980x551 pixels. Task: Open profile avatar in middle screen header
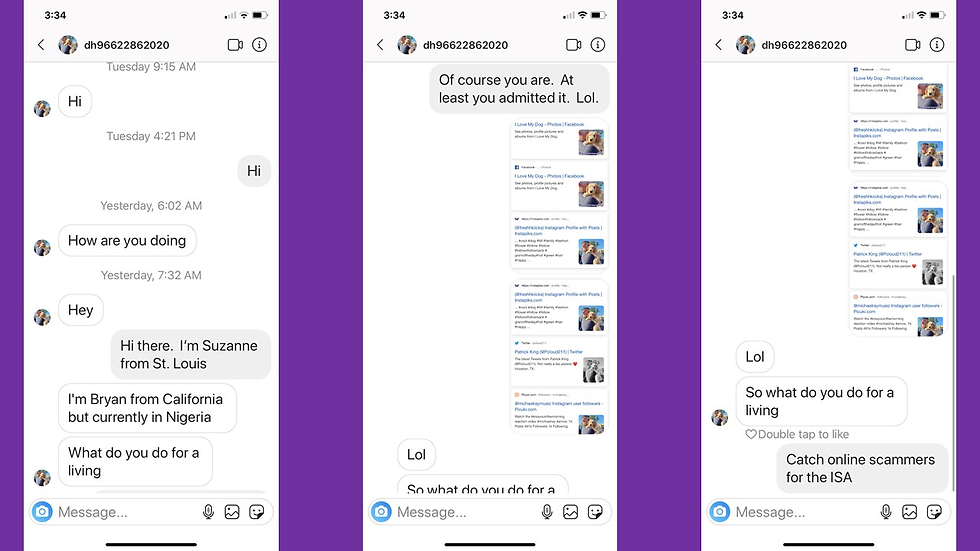tap(407, 44)
